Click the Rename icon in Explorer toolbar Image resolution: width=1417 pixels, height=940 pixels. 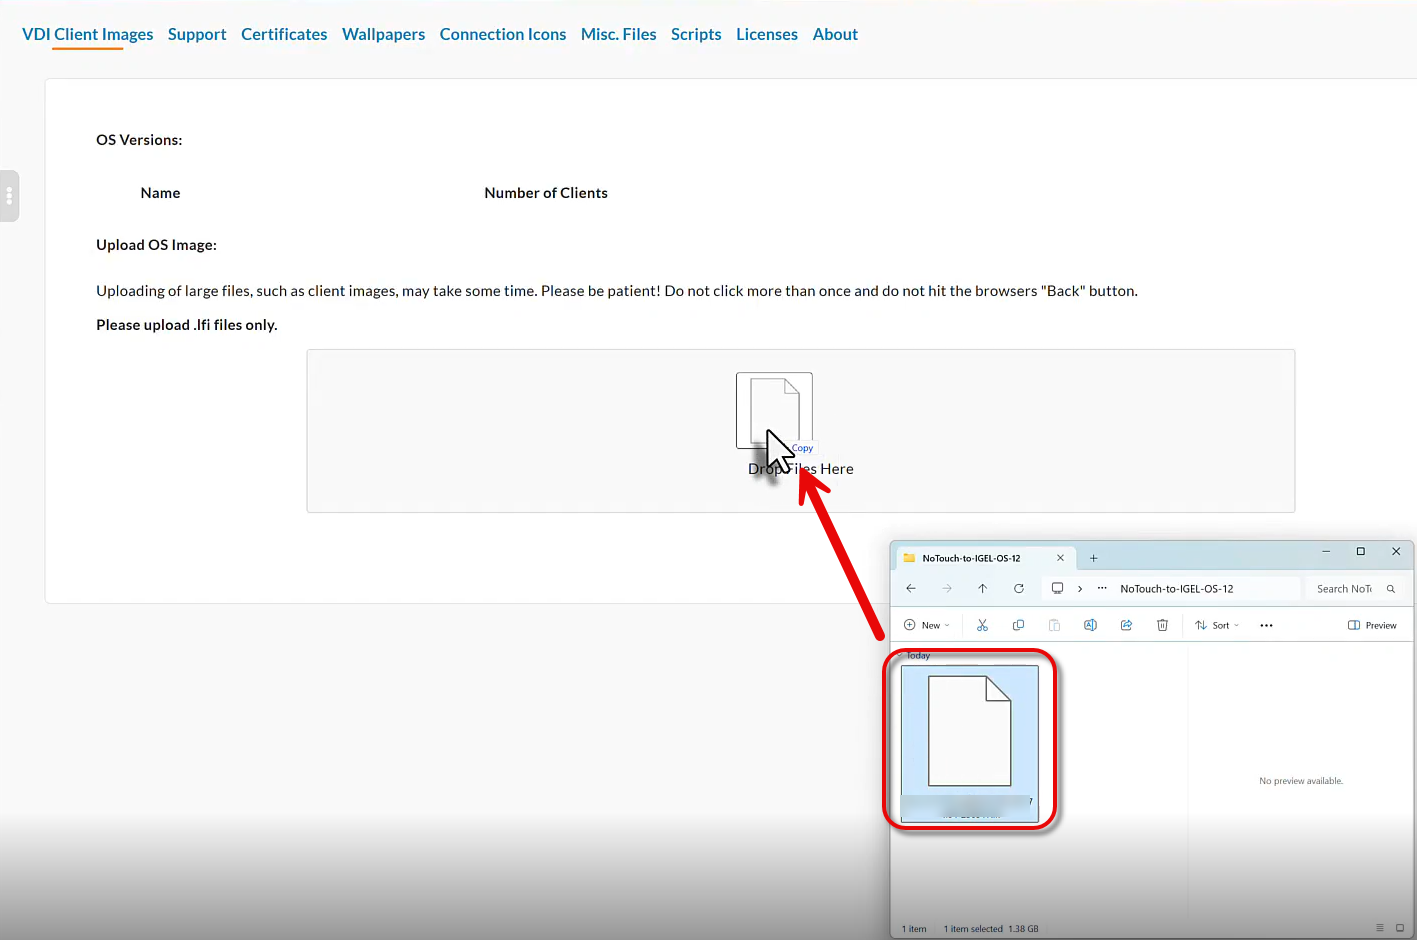click(1090, 625)
